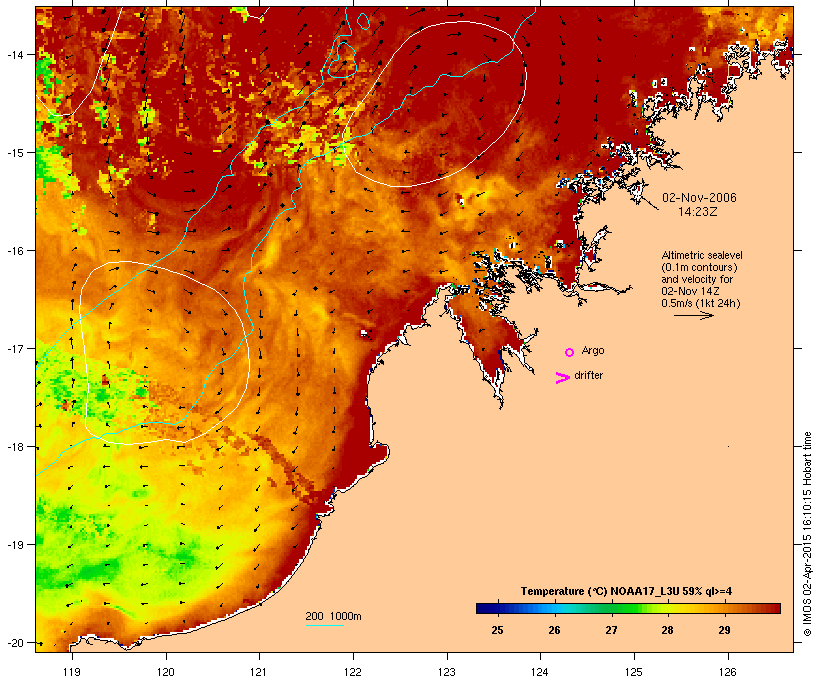Click the longitude axis label 122
The image size is (820, 680).
353,672
